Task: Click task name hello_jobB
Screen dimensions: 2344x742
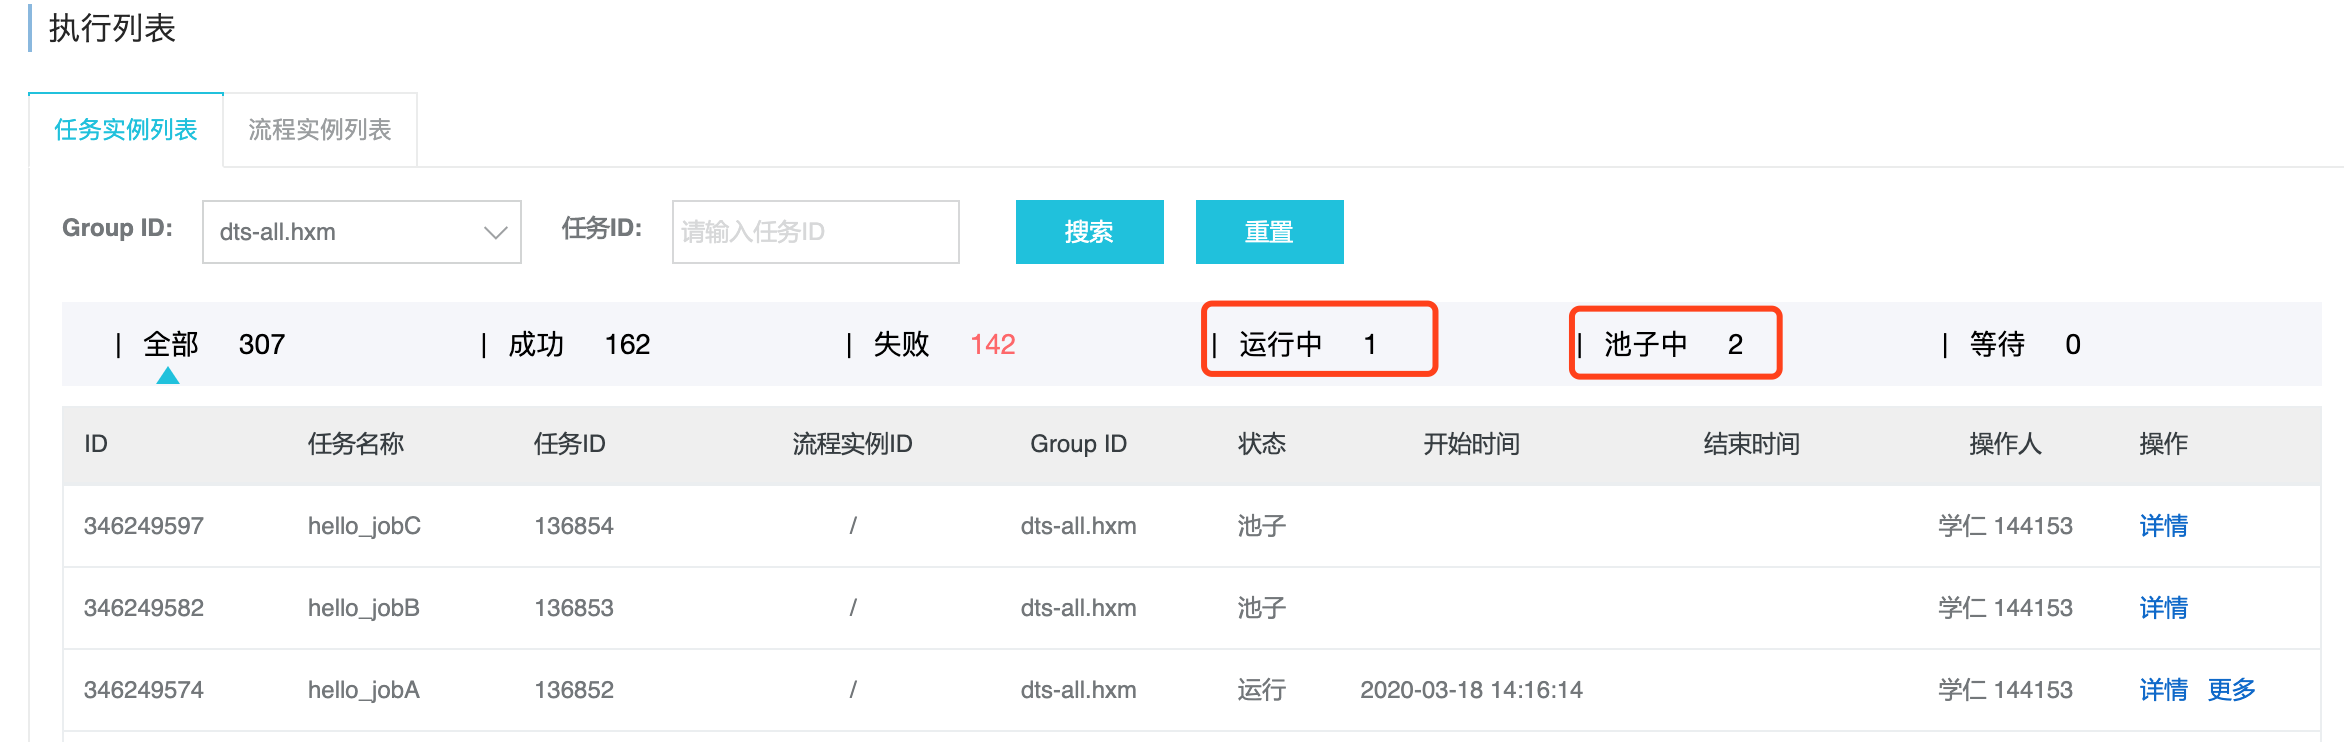Action: point(364,608)
